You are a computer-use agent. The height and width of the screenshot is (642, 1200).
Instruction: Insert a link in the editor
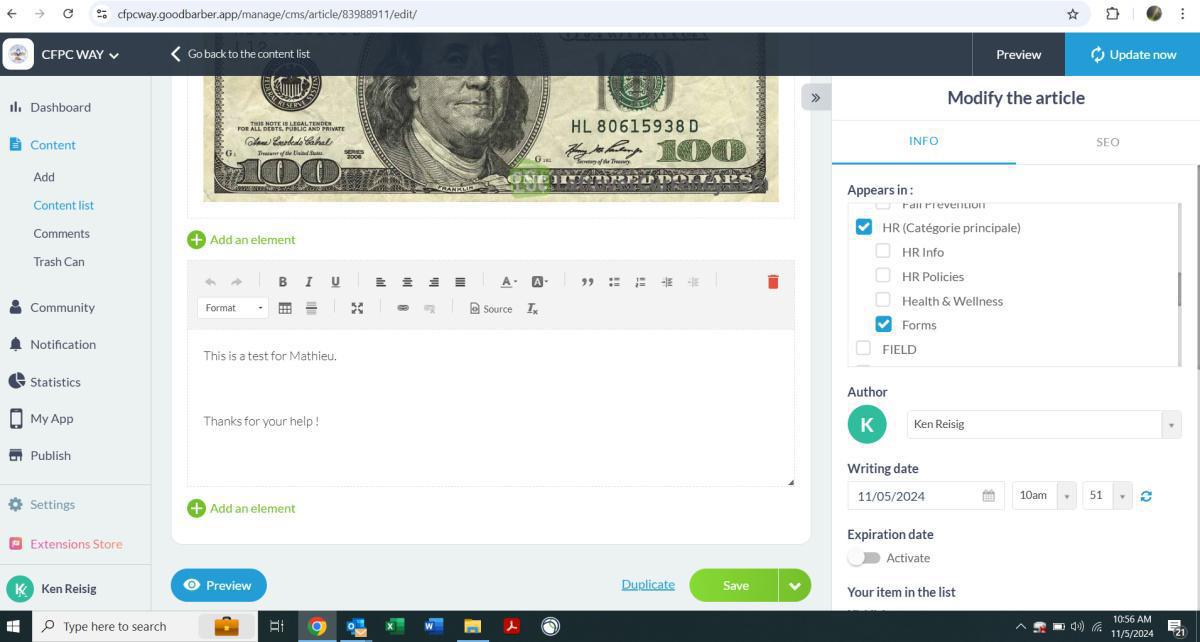click(403, 308)
